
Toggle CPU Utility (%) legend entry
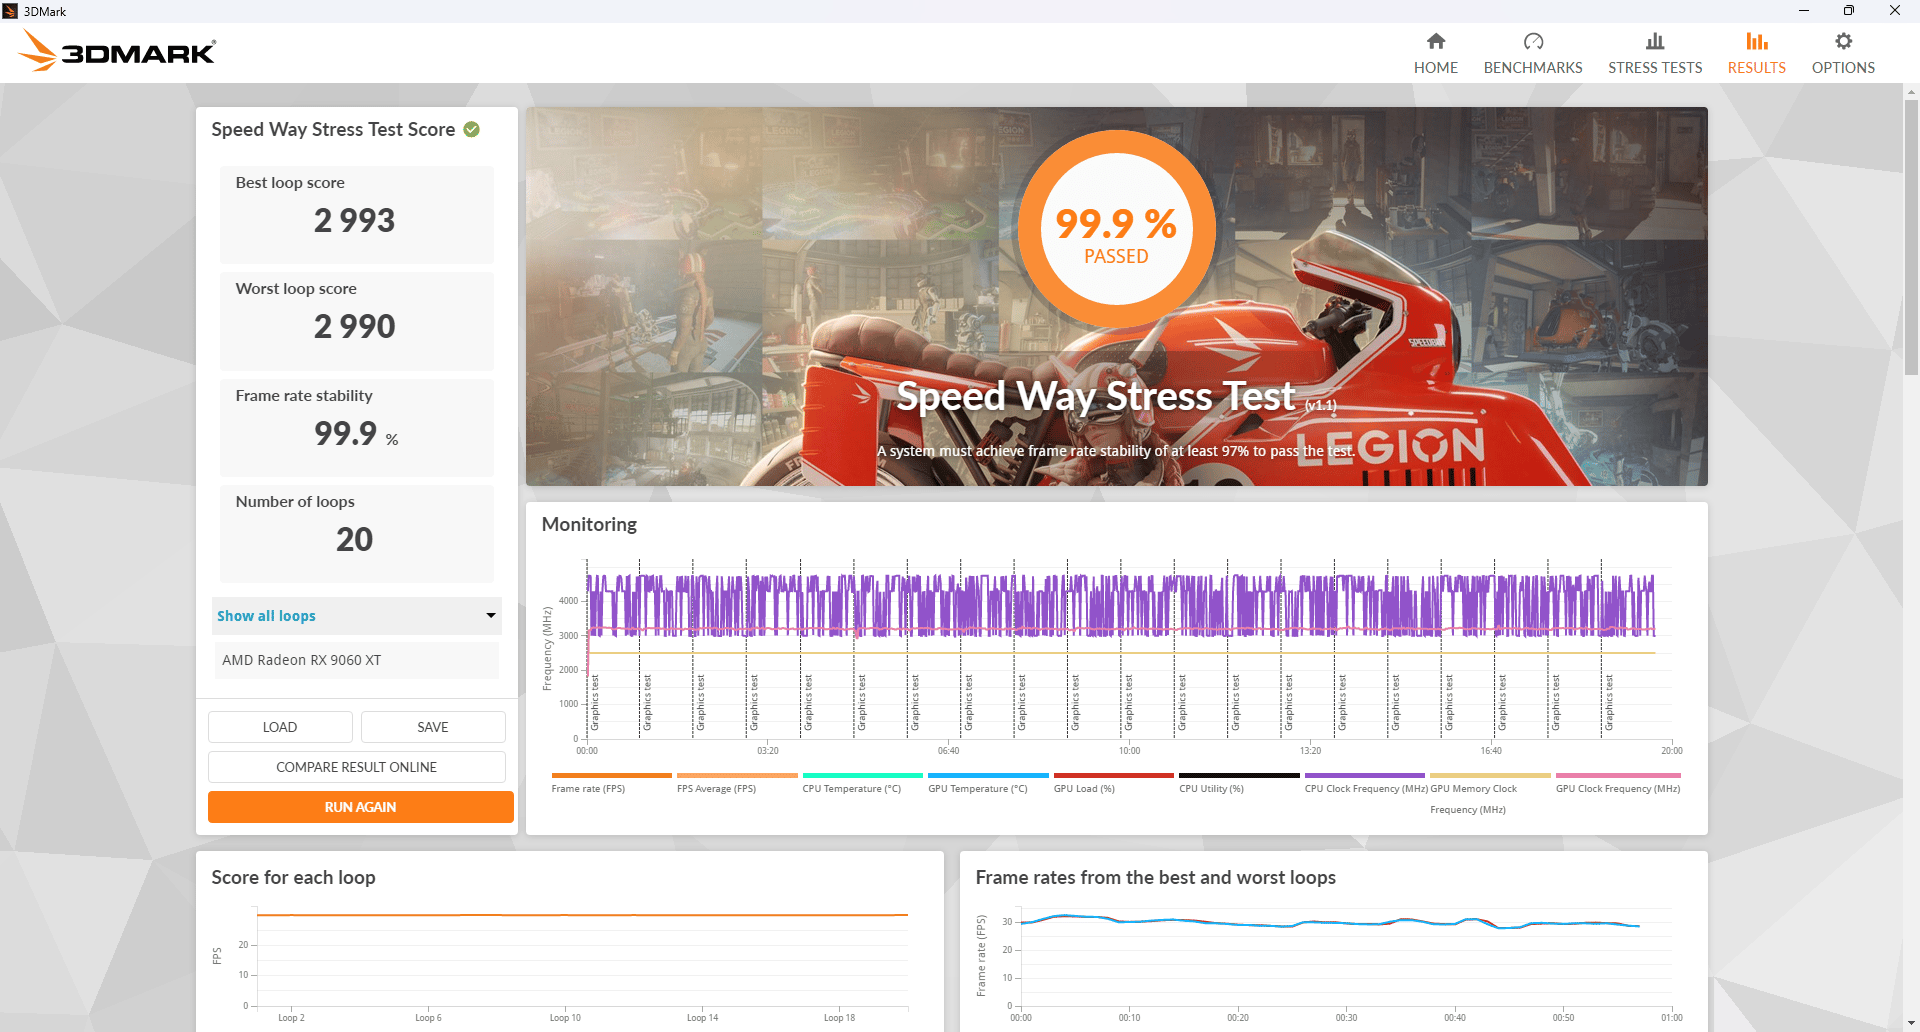click(1239, 783)
